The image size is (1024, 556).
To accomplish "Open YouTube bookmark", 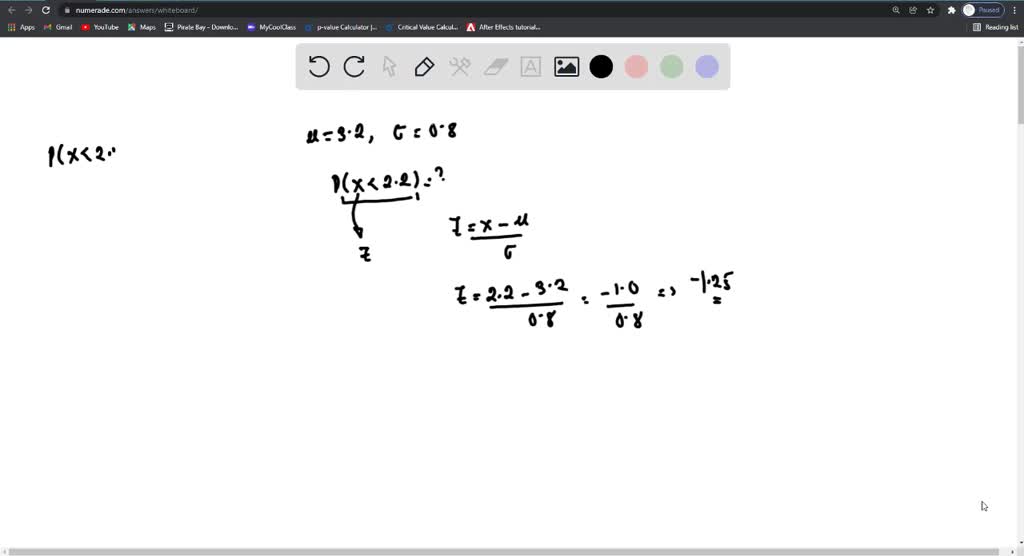I will (x=100, y=27).
